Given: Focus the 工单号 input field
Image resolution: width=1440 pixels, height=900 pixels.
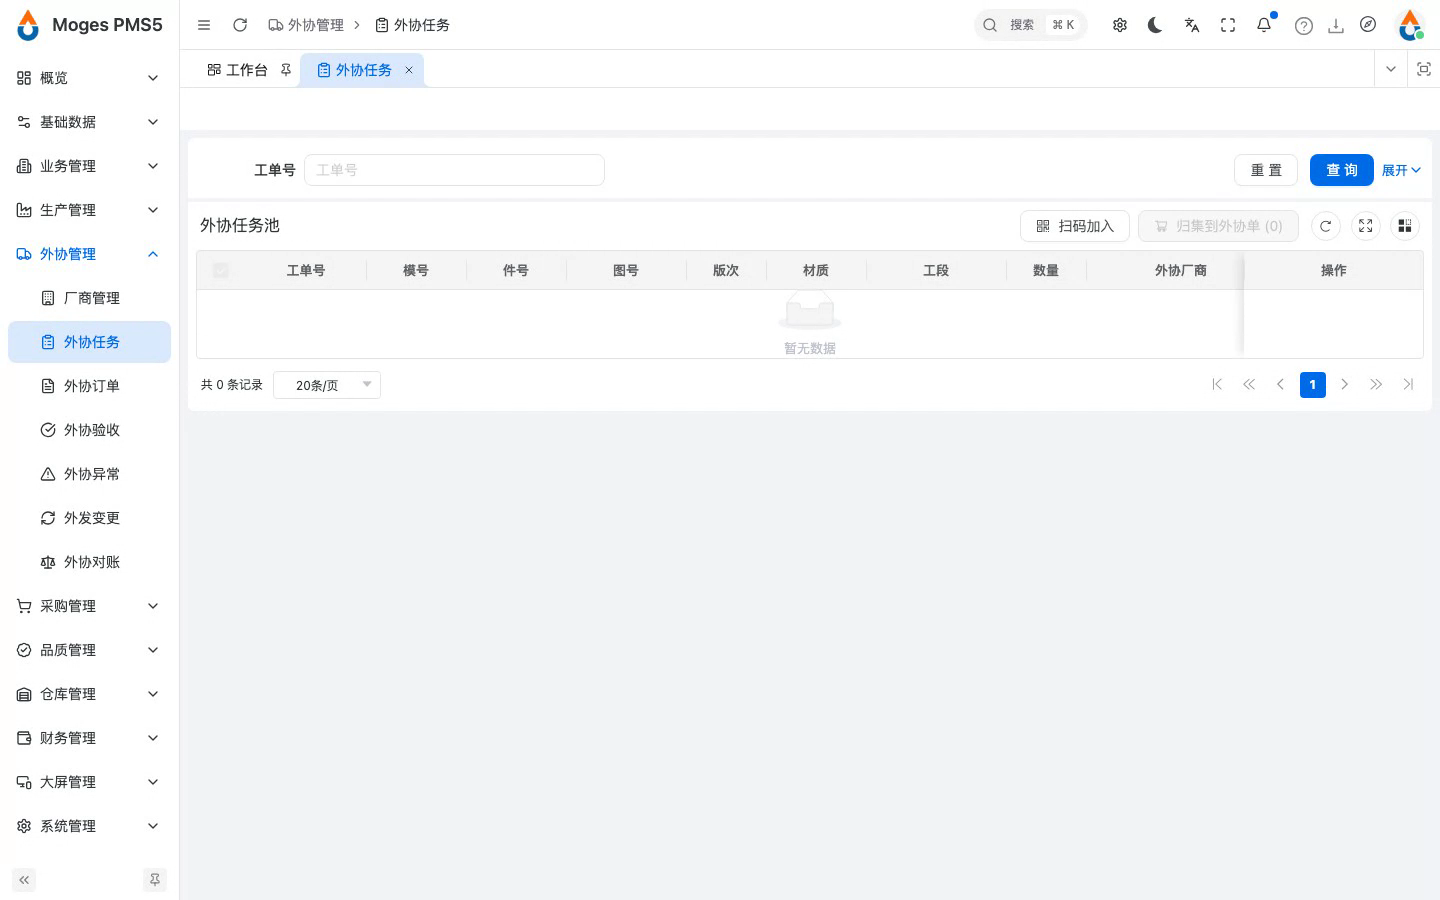Looking at the screenshot, I should pyautogui.click(x=454, y=170).
